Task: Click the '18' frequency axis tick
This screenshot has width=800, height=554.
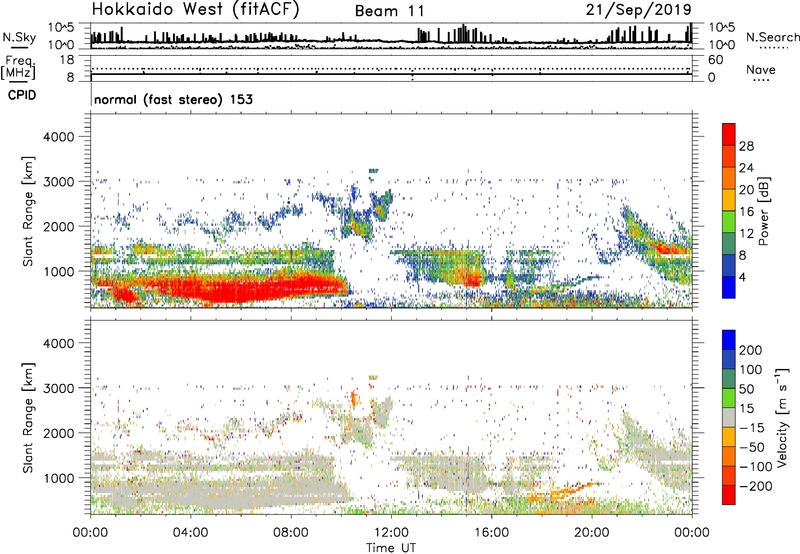Action: (x=67, y=60)
